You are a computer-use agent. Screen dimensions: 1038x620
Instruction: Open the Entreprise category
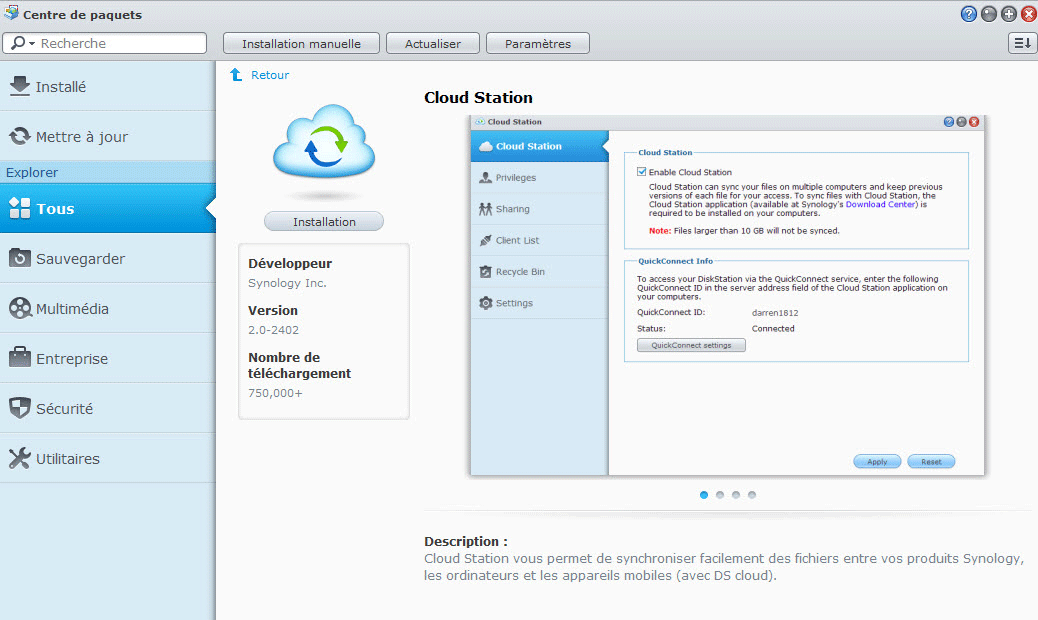[x=108, y=358]
